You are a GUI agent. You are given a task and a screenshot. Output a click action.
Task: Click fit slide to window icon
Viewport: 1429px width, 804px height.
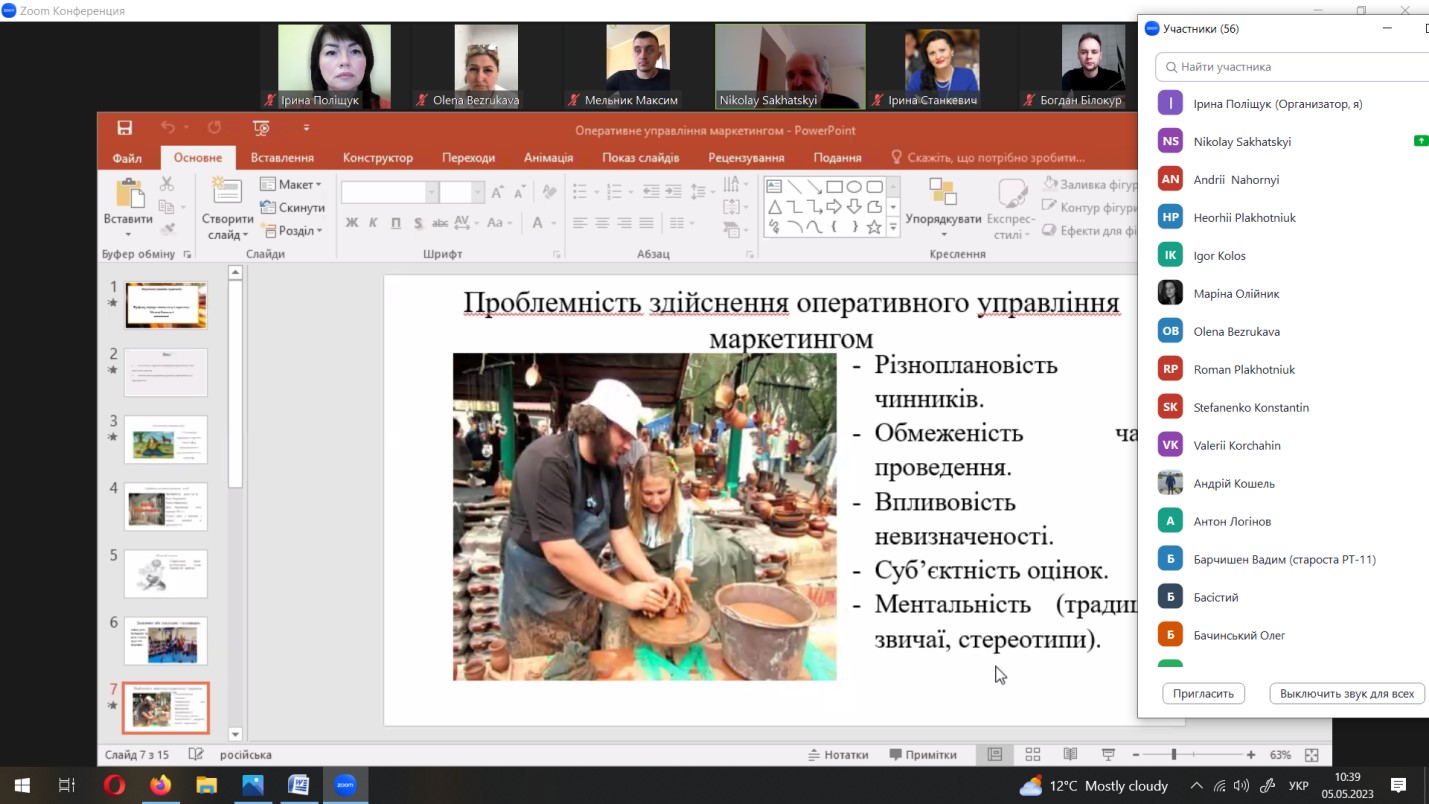click(x=1312, y=755)
